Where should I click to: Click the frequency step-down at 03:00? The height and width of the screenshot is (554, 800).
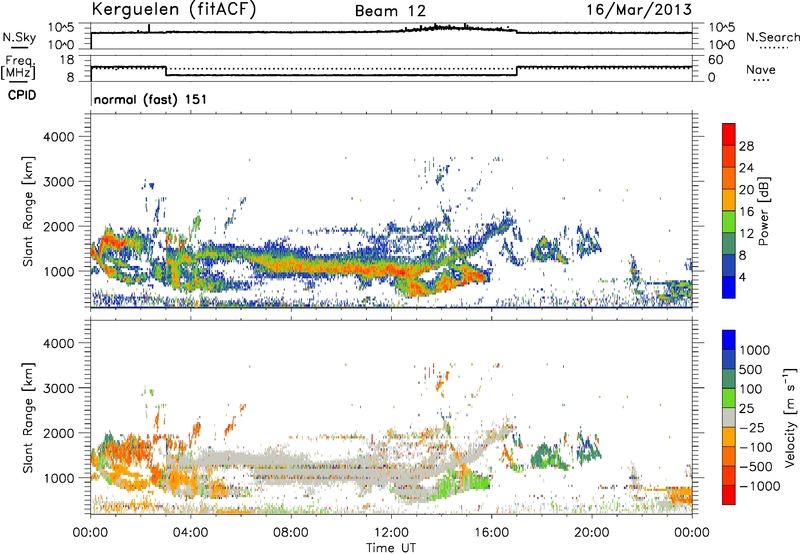166,71
